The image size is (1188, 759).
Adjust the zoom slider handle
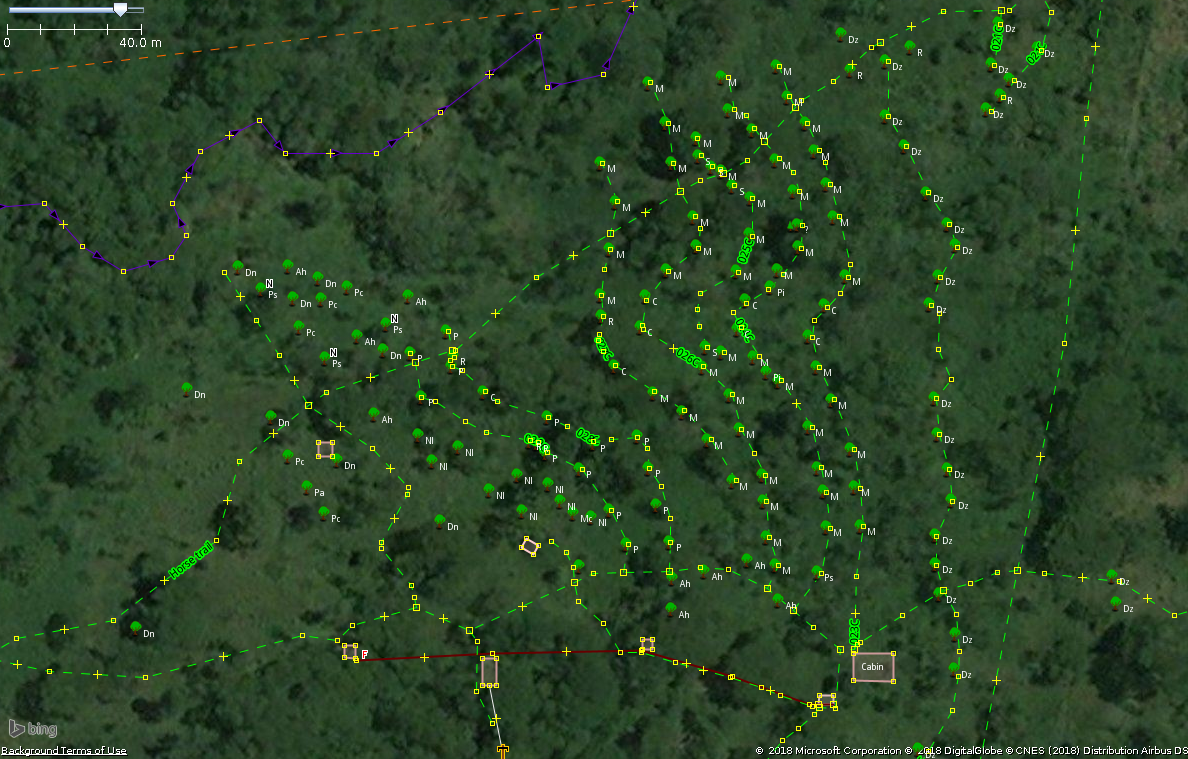tap(120, 9)
